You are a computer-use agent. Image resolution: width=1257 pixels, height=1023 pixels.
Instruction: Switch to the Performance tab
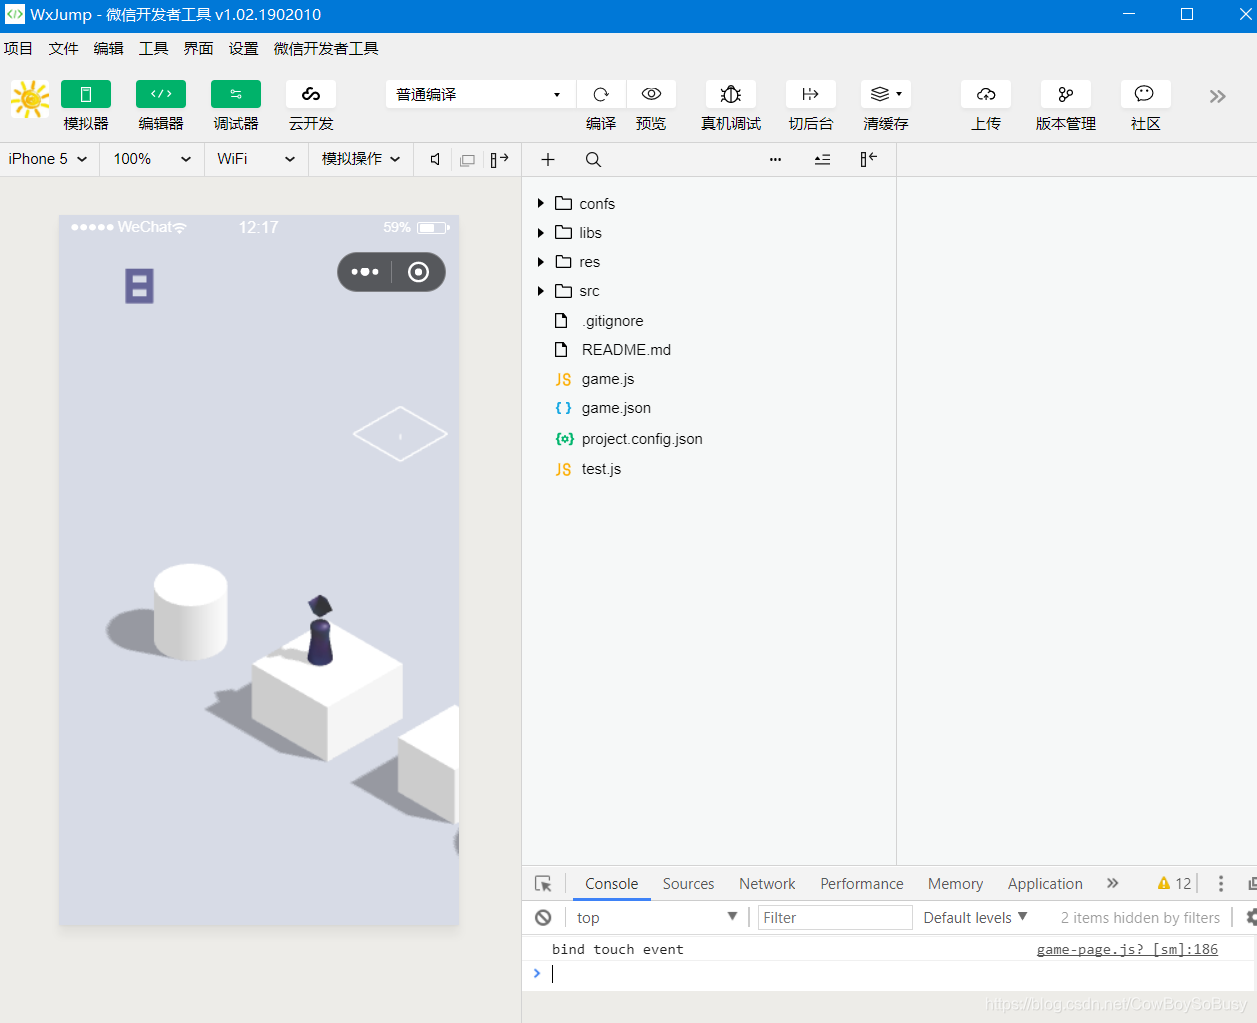[x=862, y=884]
